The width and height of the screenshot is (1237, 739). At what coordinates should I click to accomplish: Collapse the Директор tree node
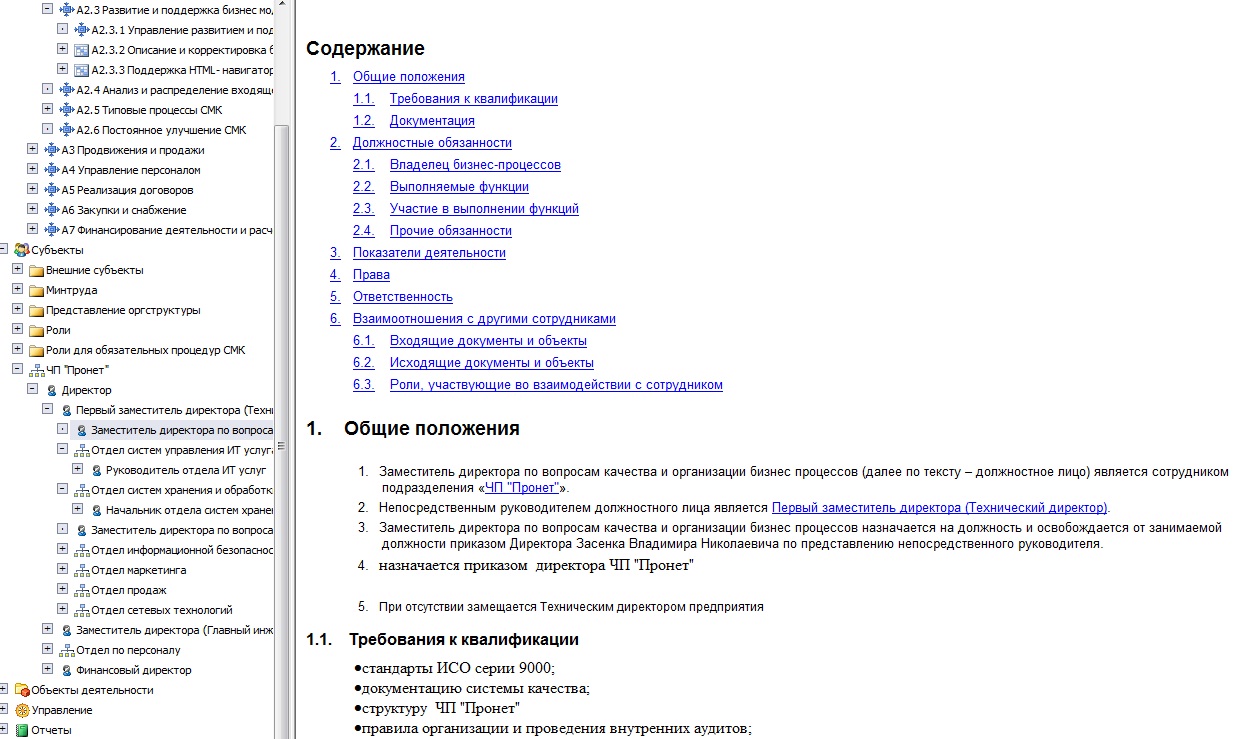(32, 390)
